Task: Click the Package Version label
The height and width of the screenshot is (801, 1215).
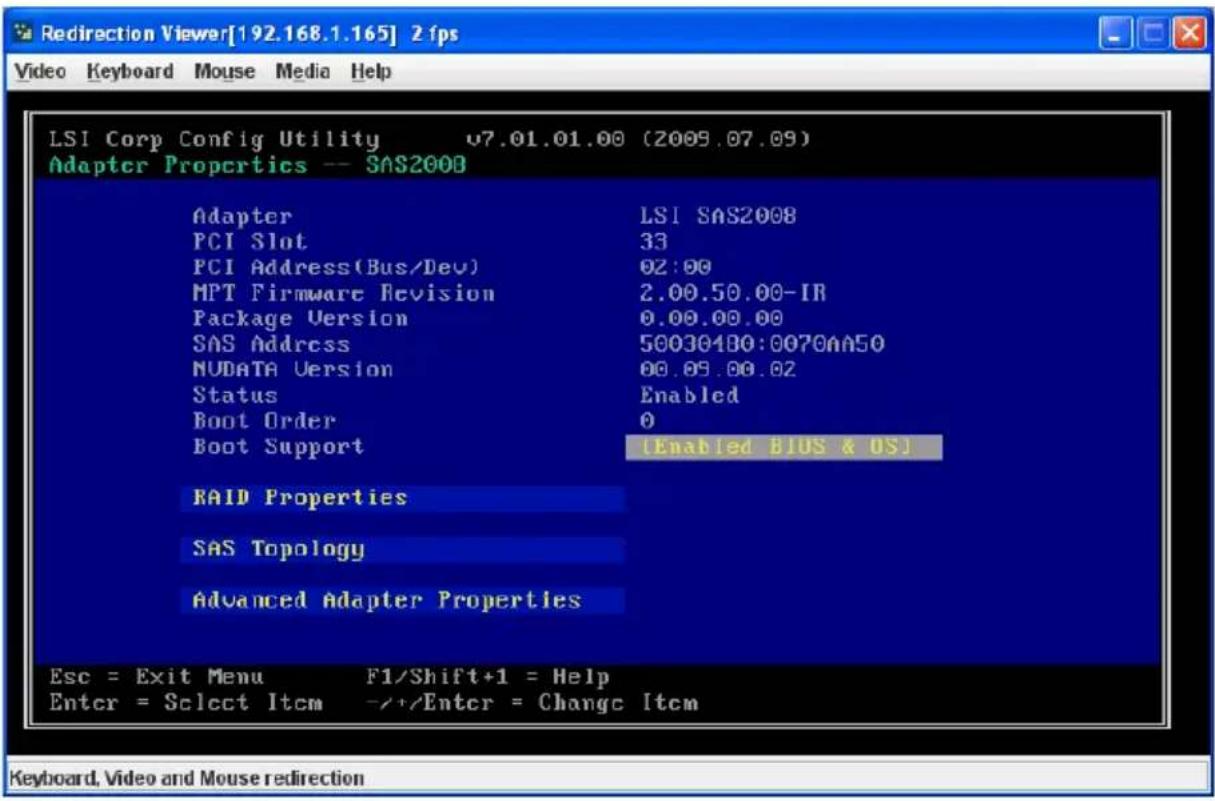Action: click(x=300, y=319)
